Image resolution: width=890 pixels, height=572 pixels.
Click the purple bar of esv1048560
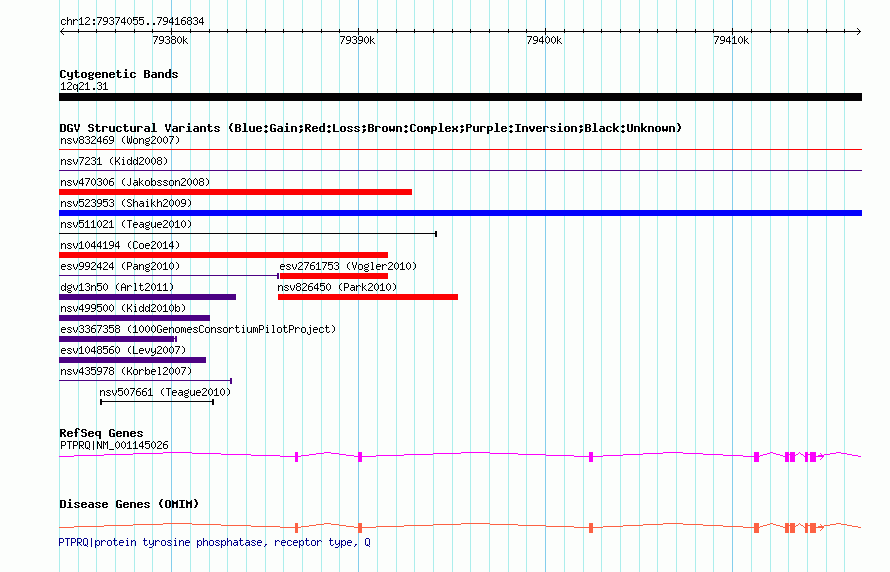(133, 360)
